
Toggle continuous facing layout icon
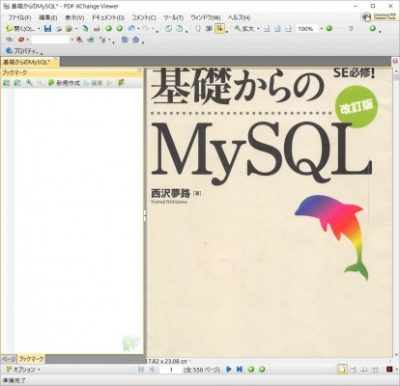pyautogui.click(x=375, y=369)
